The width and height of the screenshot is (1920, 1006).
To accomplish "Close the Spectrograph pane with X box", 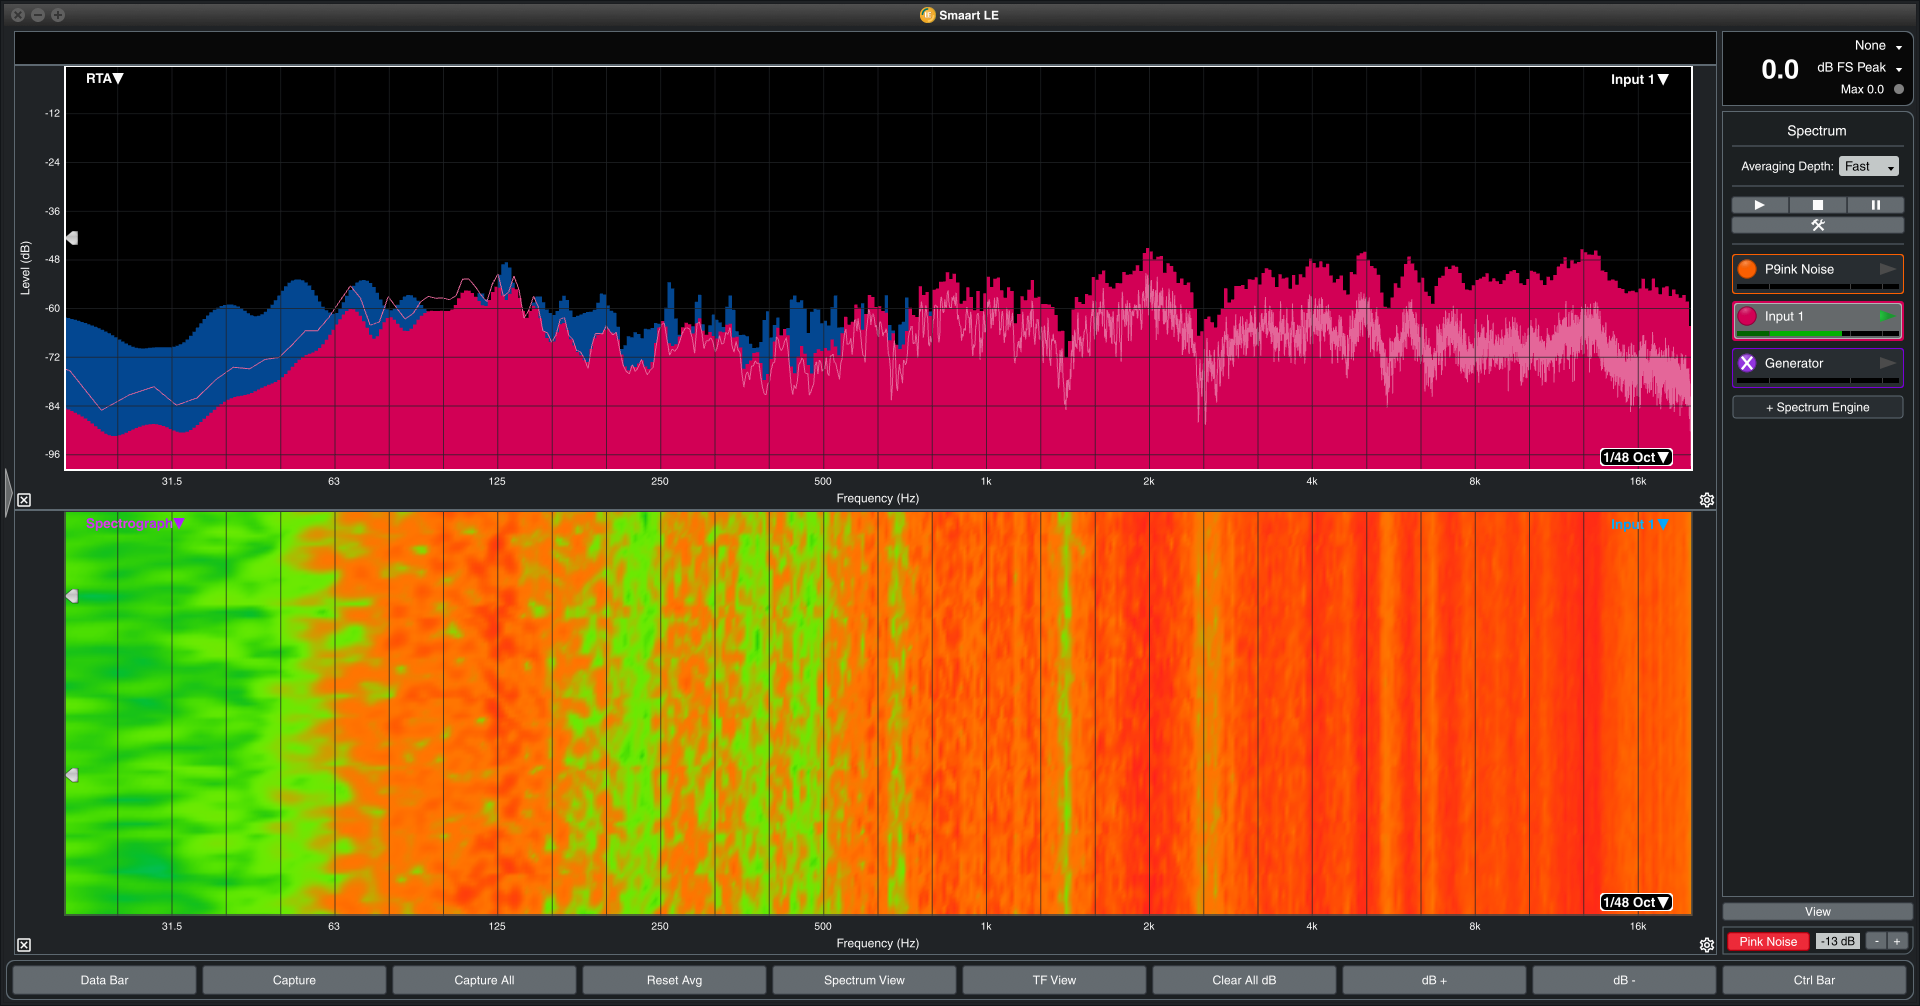I will pos(24,945).
